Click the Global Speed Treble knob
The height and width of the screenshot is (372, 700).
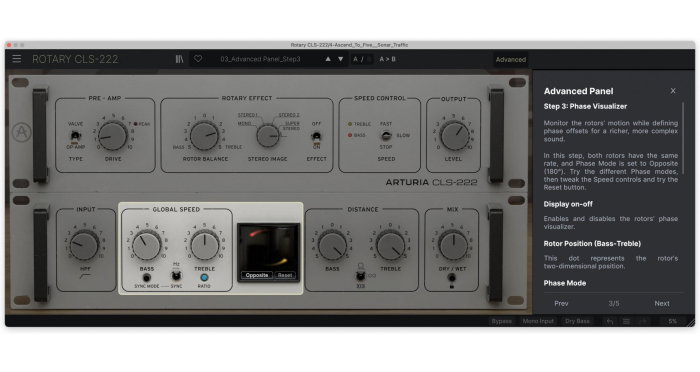pos(204,246)
